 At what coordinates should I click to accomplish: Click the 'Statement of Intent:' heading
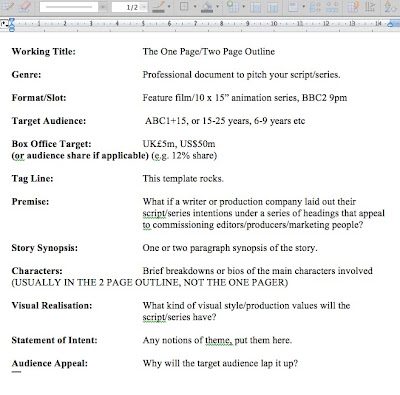tap(55, 340)
